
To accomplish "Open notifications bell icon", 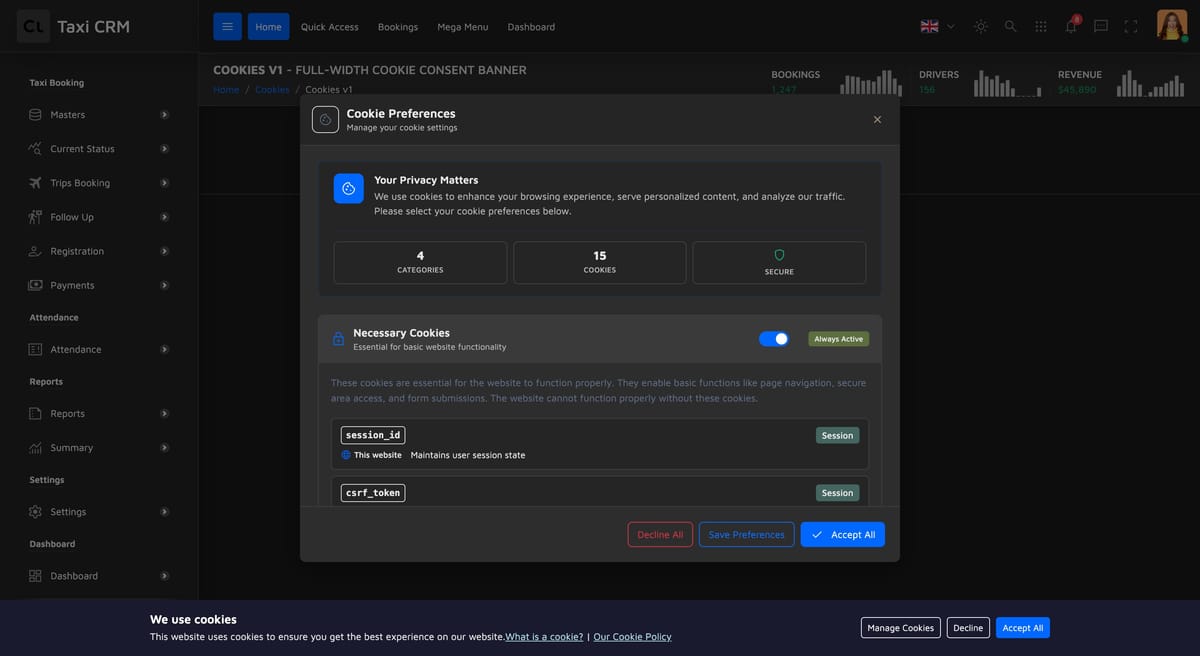I will [x=1071, y=26].
